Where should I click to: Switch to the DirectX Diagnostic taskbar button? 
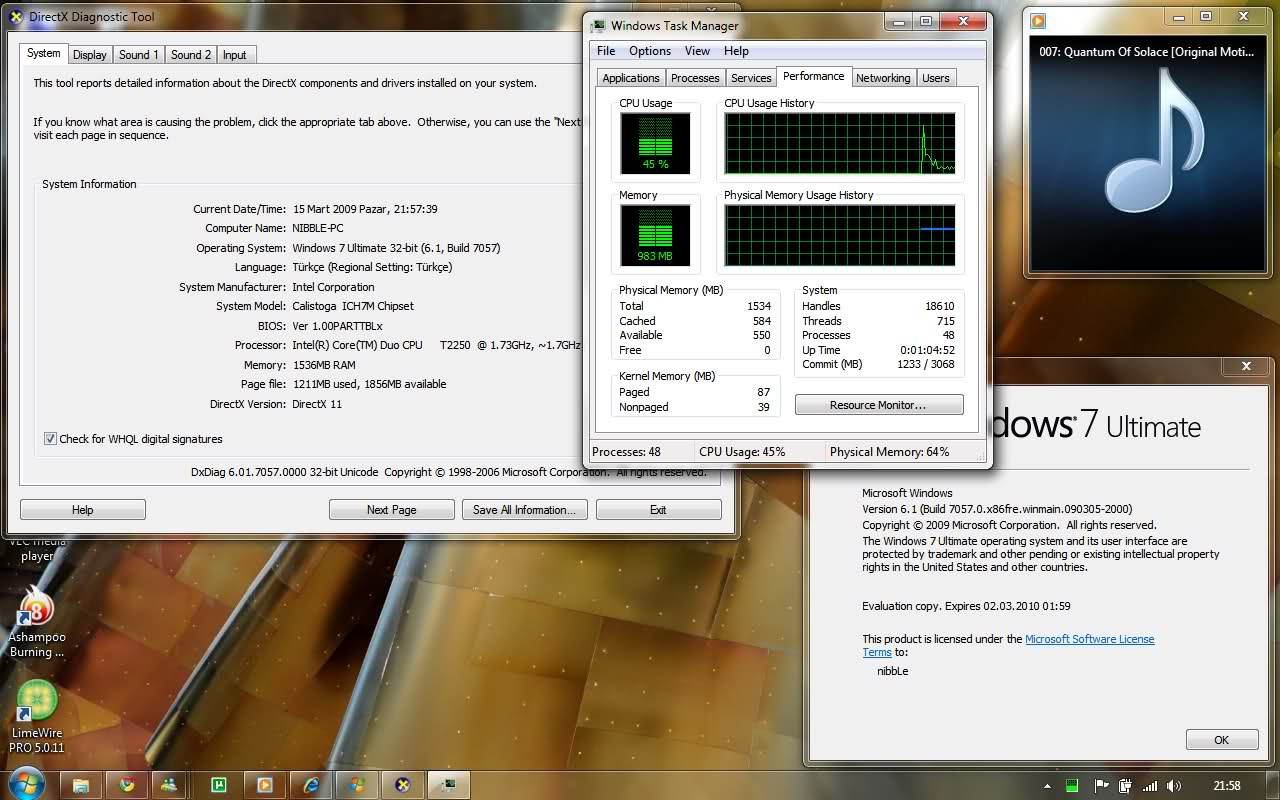(403, 785)
